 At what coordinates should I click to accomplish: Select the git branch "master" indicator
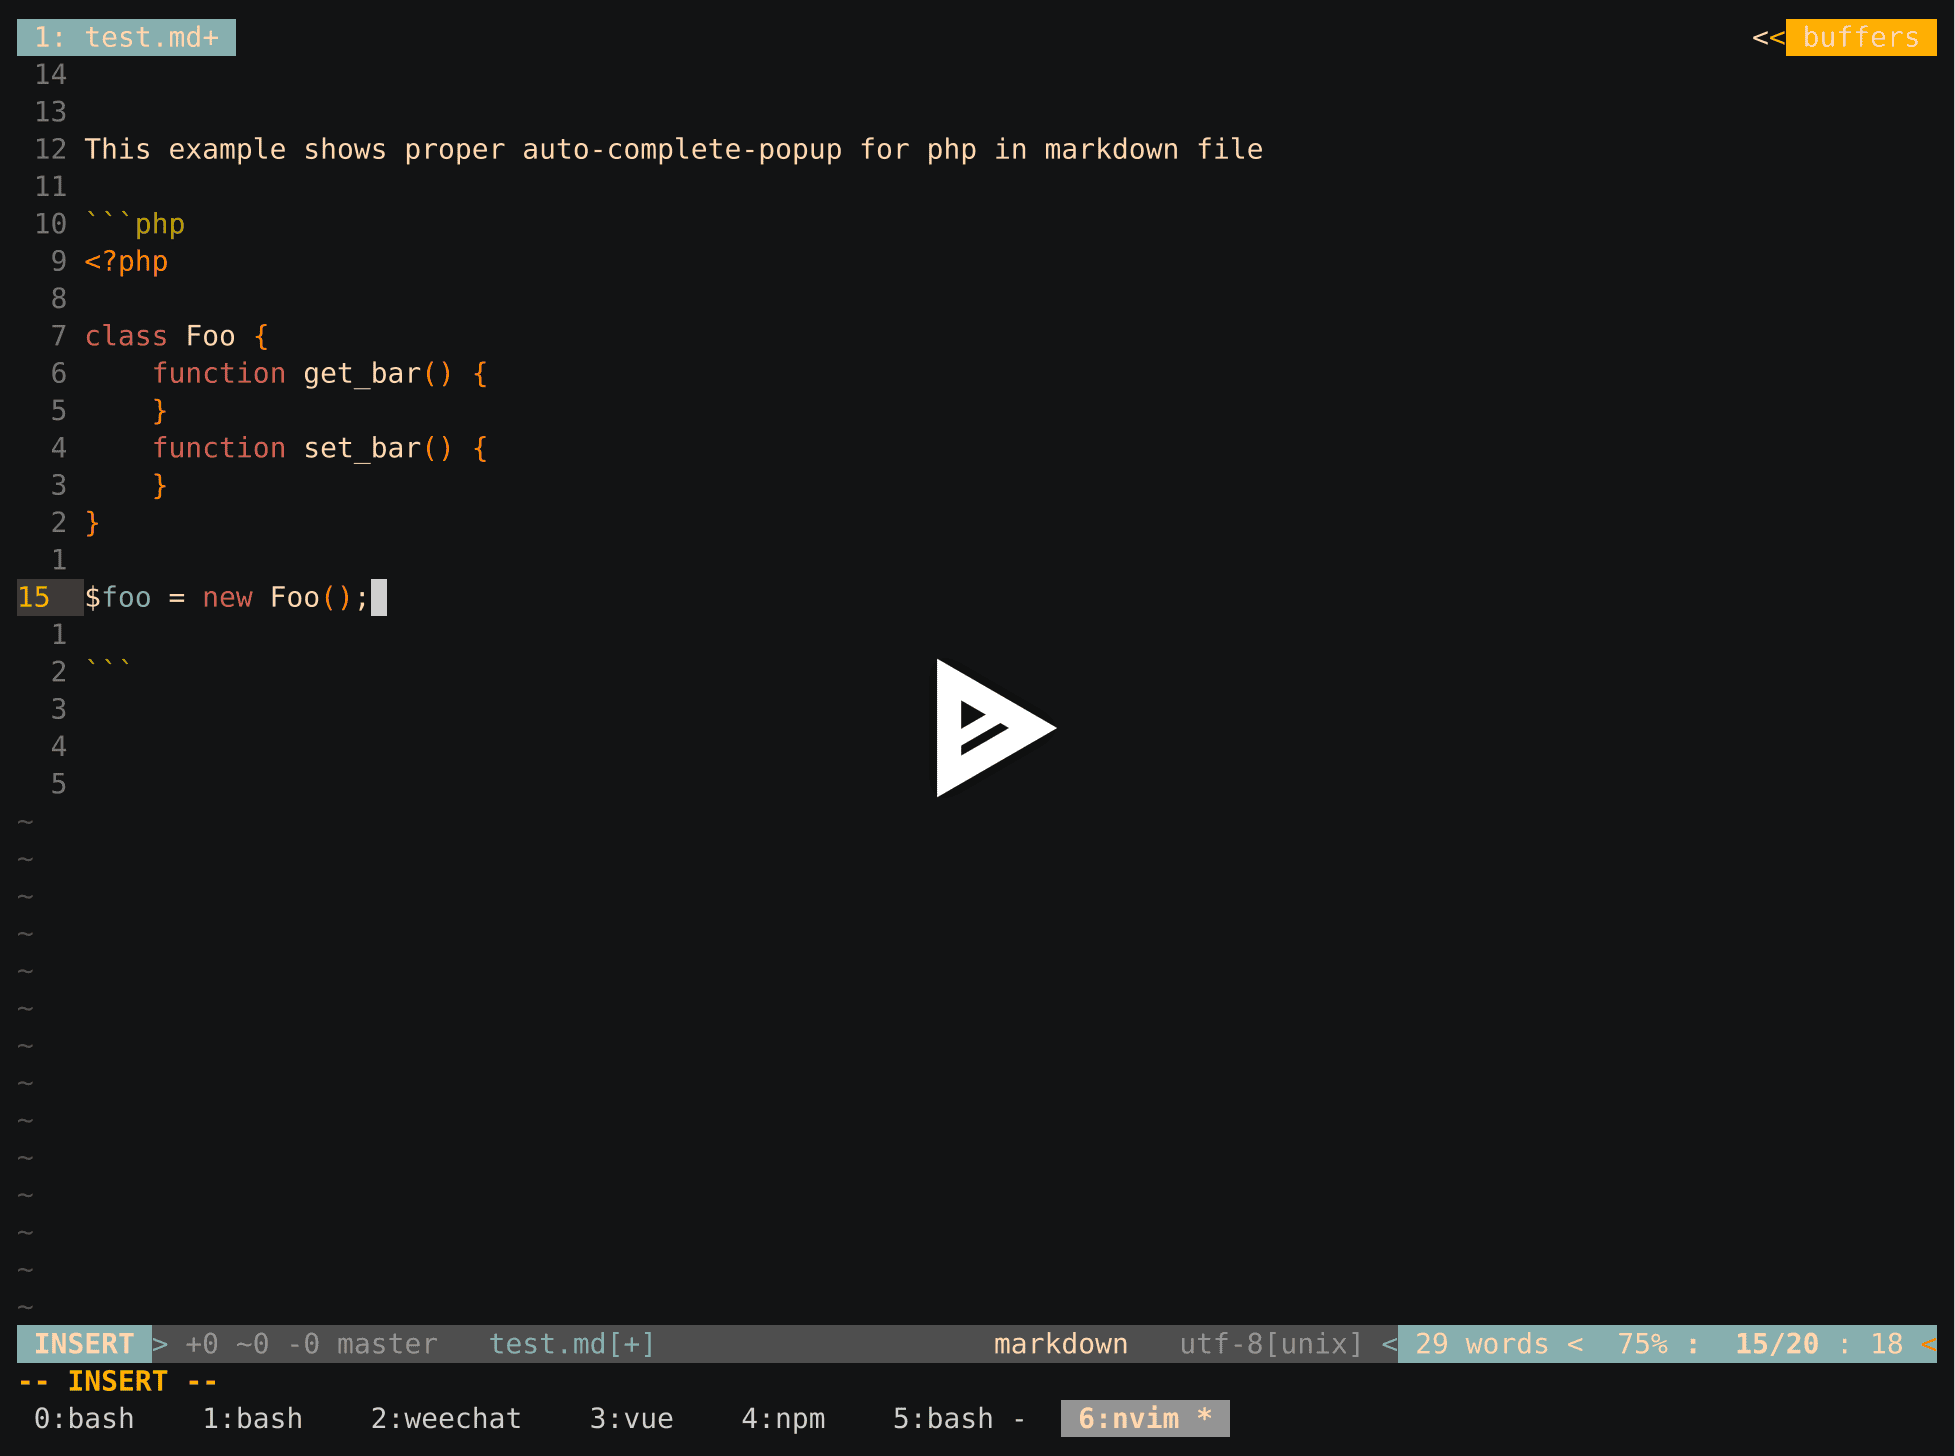pos(385,1344)
